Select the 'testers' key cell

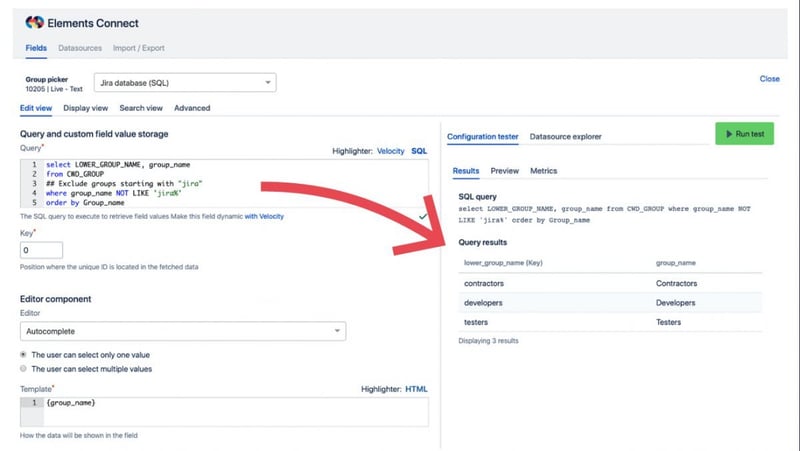(476, 322)
